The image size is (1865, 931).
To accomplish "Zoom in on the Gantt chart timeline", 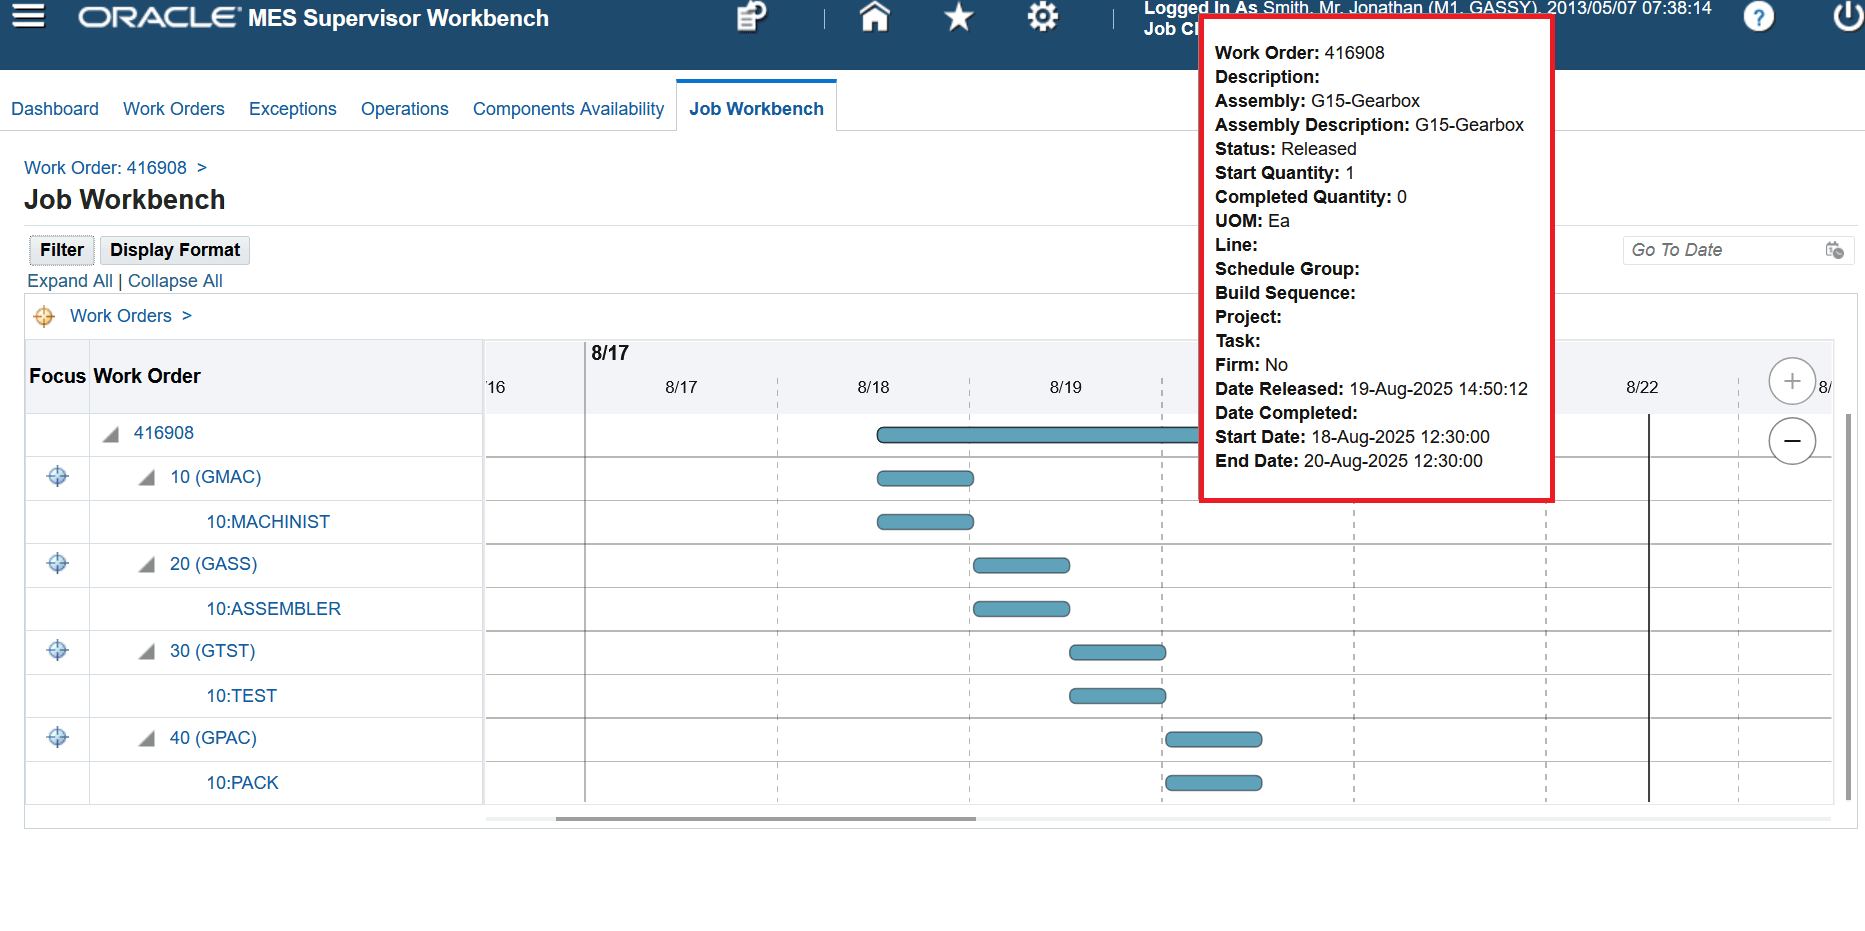I will pyautogui.click(x=1792, y=381).
